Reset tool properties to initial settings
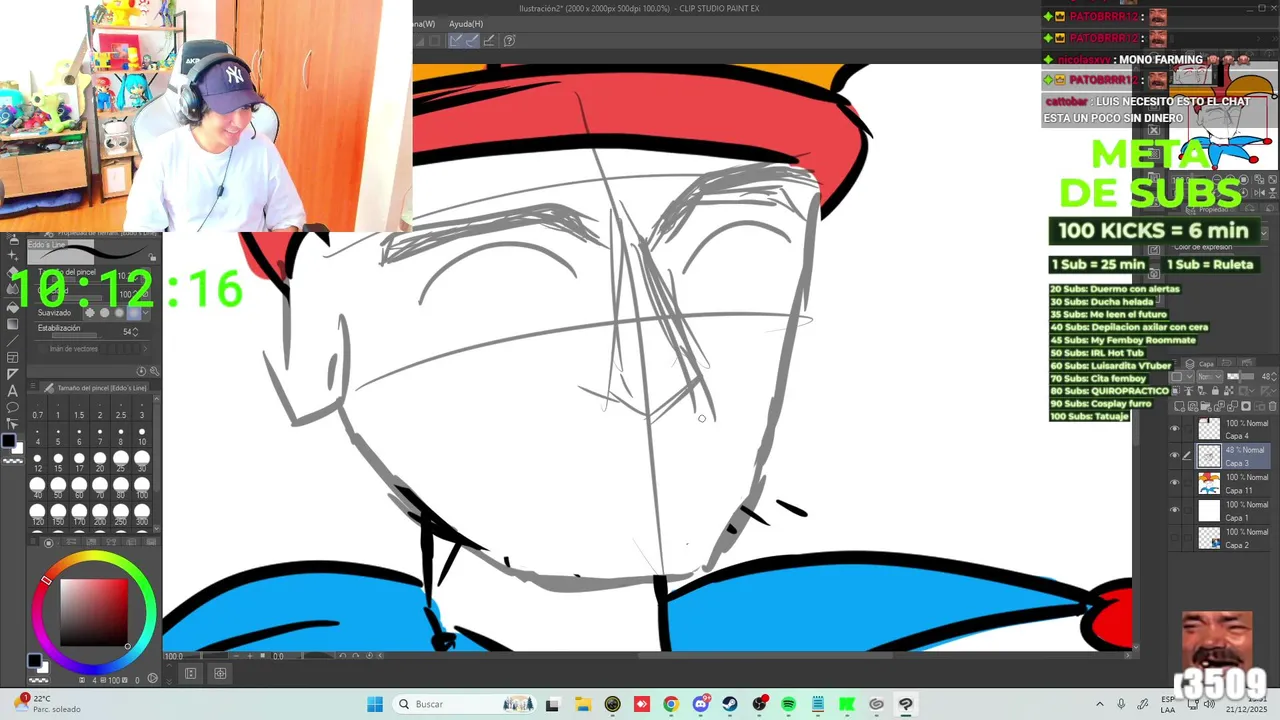The image size is (1280, 720). click(141, 371)
